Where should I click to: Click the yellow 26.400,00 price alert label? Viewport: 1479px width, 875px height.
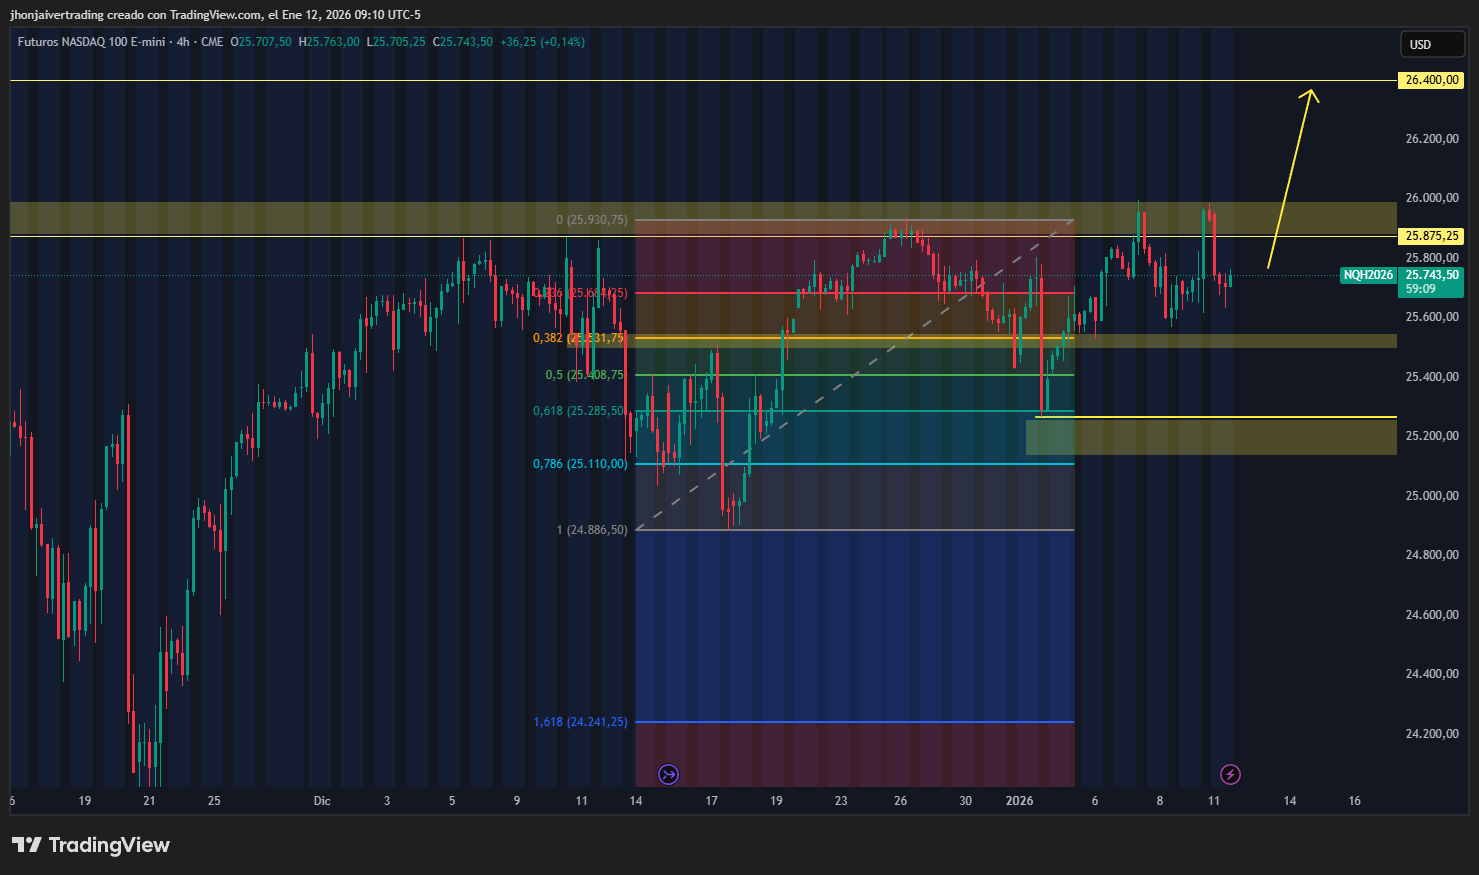pyautogui.click(x=1430, y=79)
